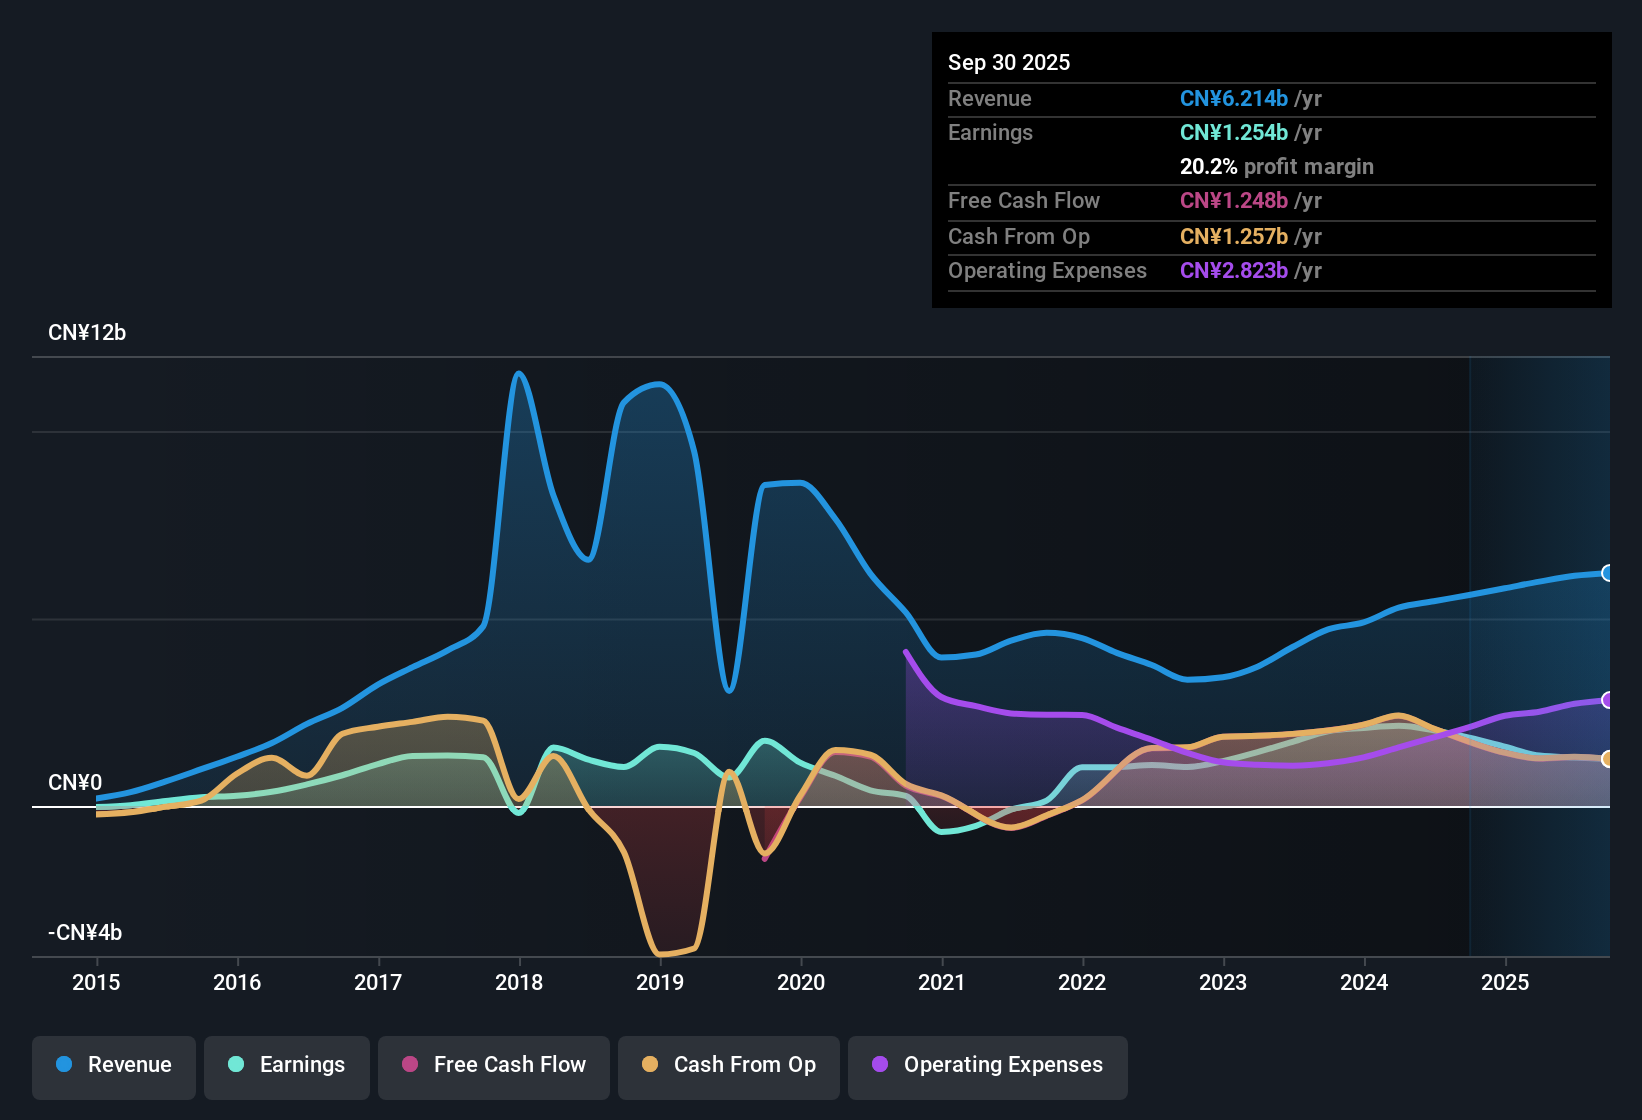This screenshot has height=1120, width=1642.
Task: Toggle the Revenue series visibility
Action: pyautogui.click(x=113, y=1065)
